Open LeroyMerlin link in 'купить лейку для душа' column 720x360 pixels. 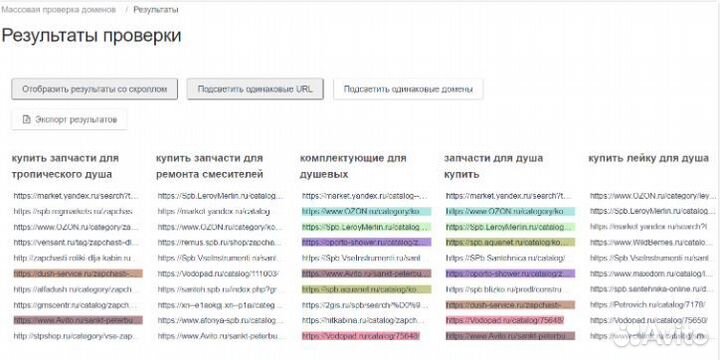click(x=652, y=212)
